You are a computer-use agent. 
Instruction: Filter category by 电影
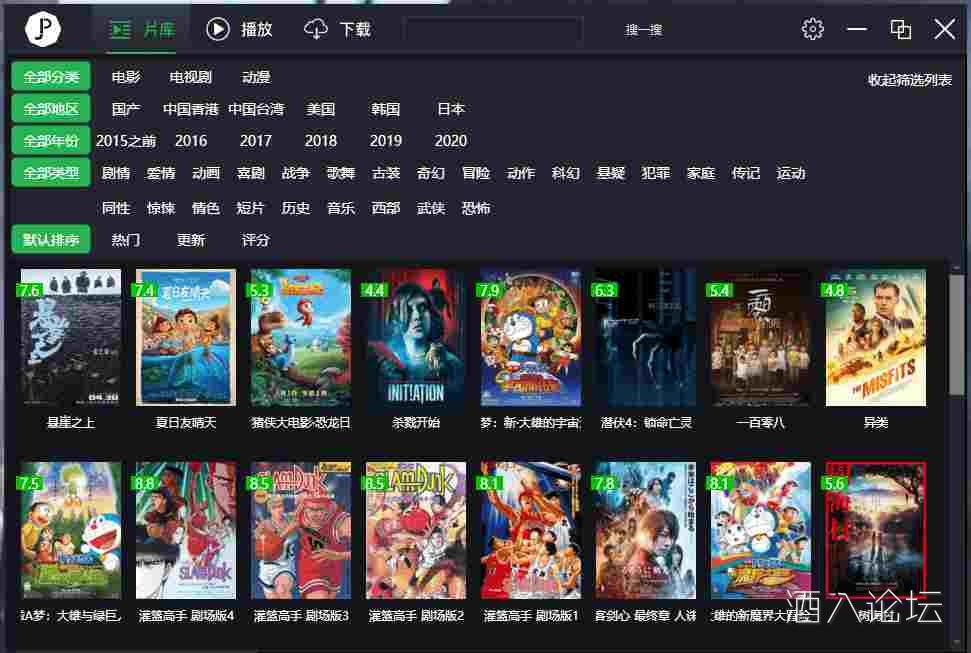tap(126, 77)
